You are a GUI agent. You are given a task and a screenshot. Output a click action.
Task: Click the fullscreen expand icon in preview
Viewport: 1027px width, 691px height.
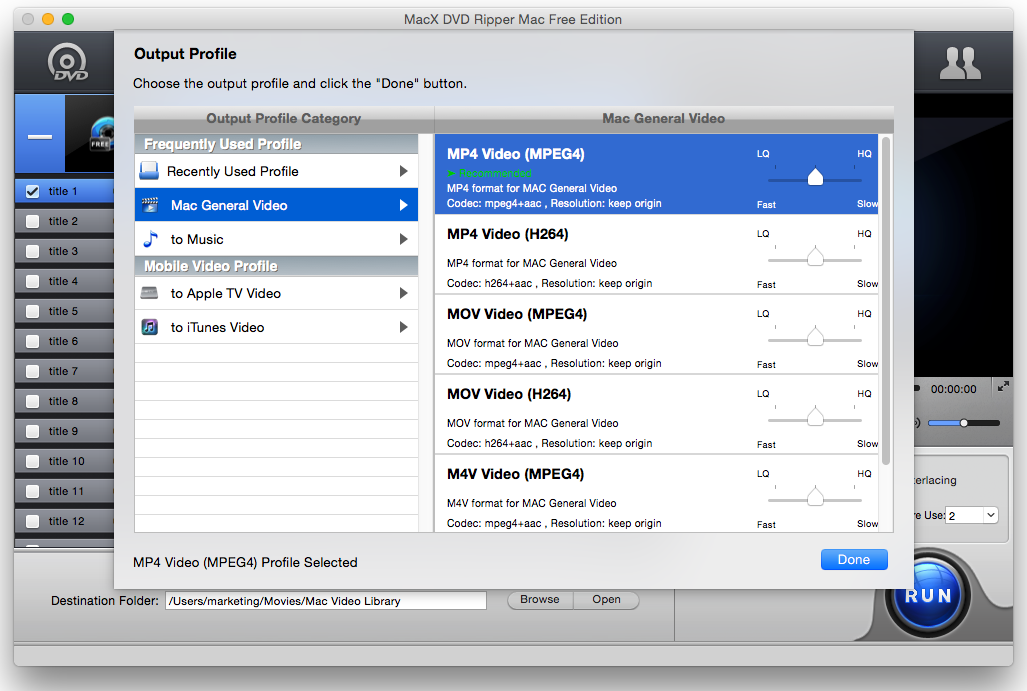tap(1003, 387)
